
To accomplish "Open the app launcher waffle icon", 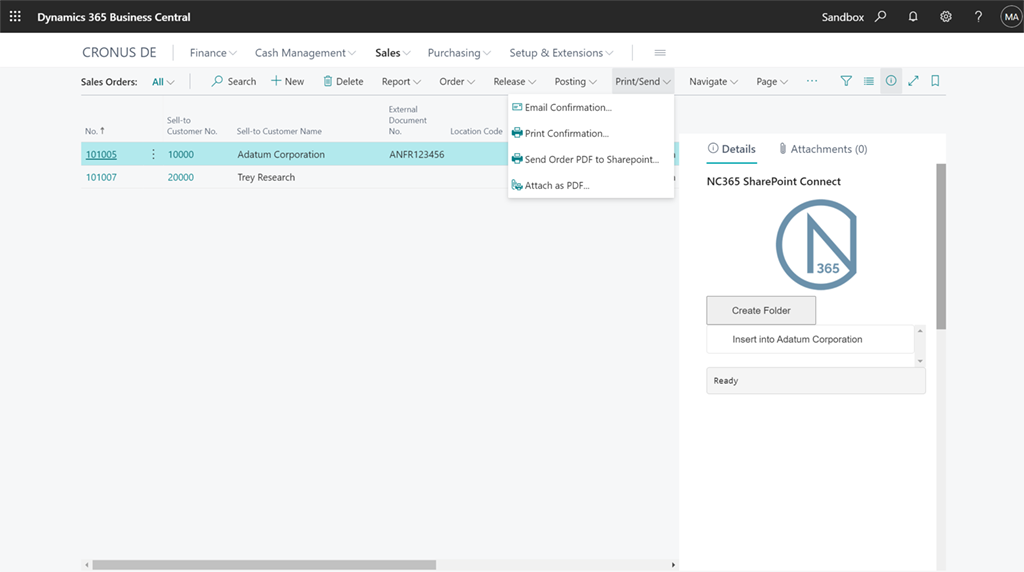I will [15, 16].
